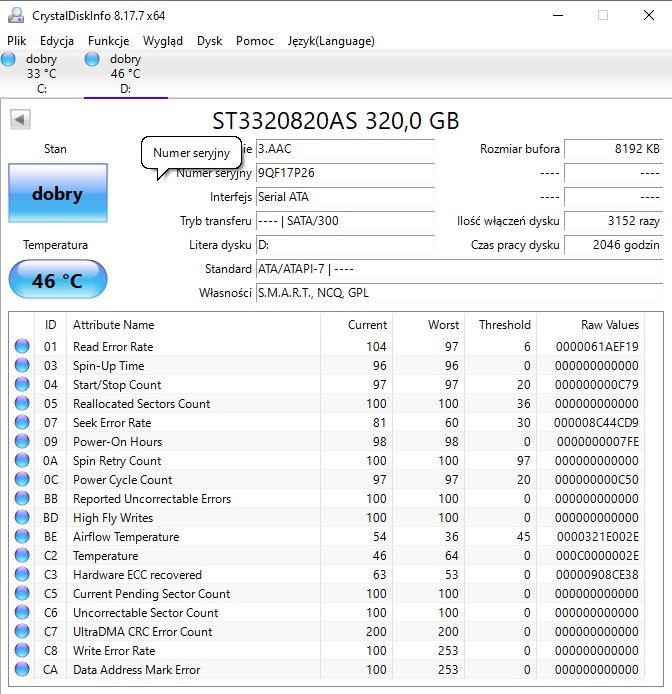Click status orb for UltraDMA CRC Error Count

(22, 632)
